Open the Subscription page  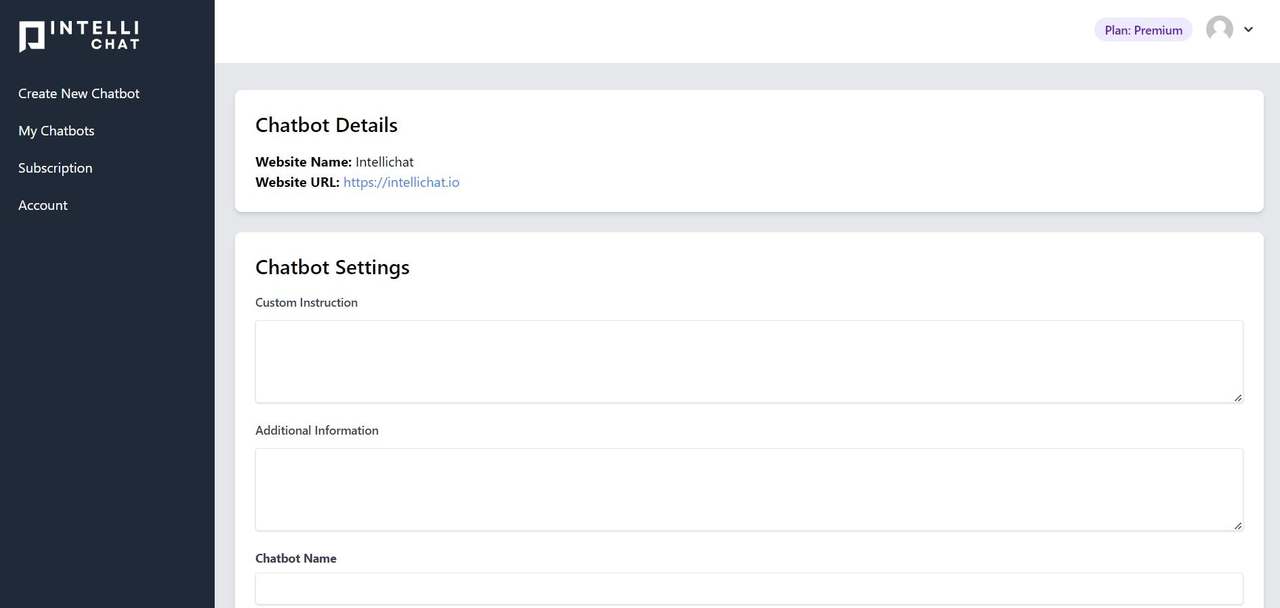tap(55, 168)
